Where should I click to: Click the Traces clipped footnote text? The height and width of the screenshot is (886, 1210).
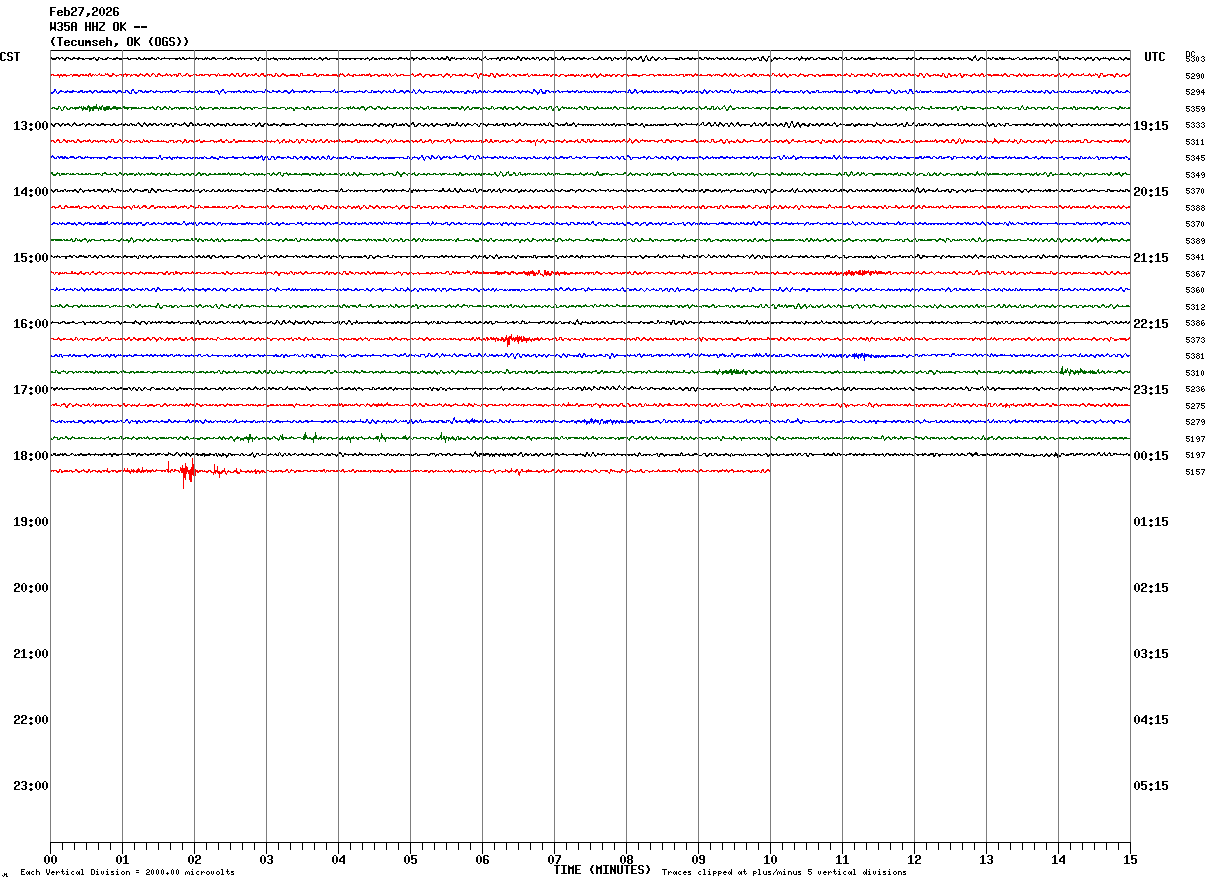[784, 873]
